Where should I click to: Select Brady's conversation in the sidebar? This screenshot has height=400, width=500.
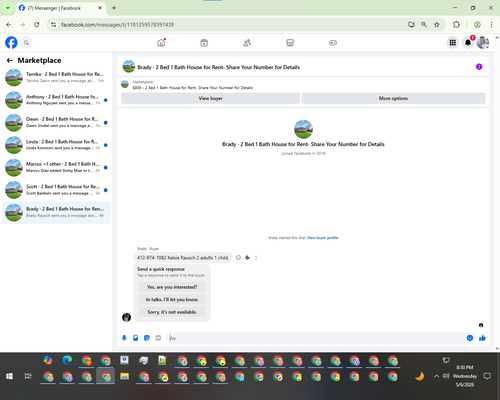56,212
